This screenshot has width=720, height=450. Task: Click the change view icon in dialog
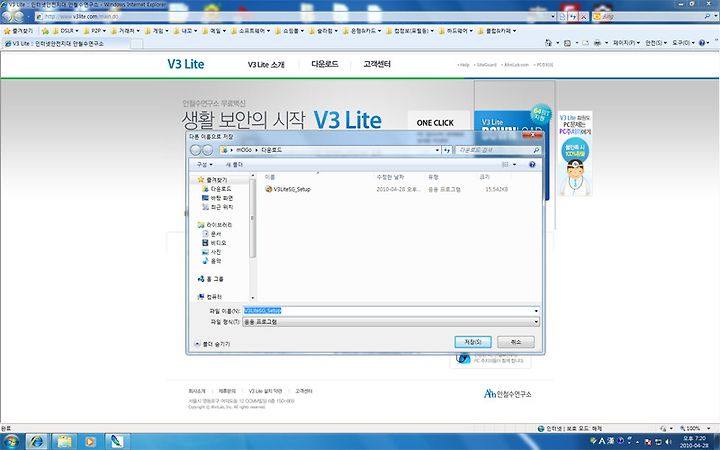point(506,164)
